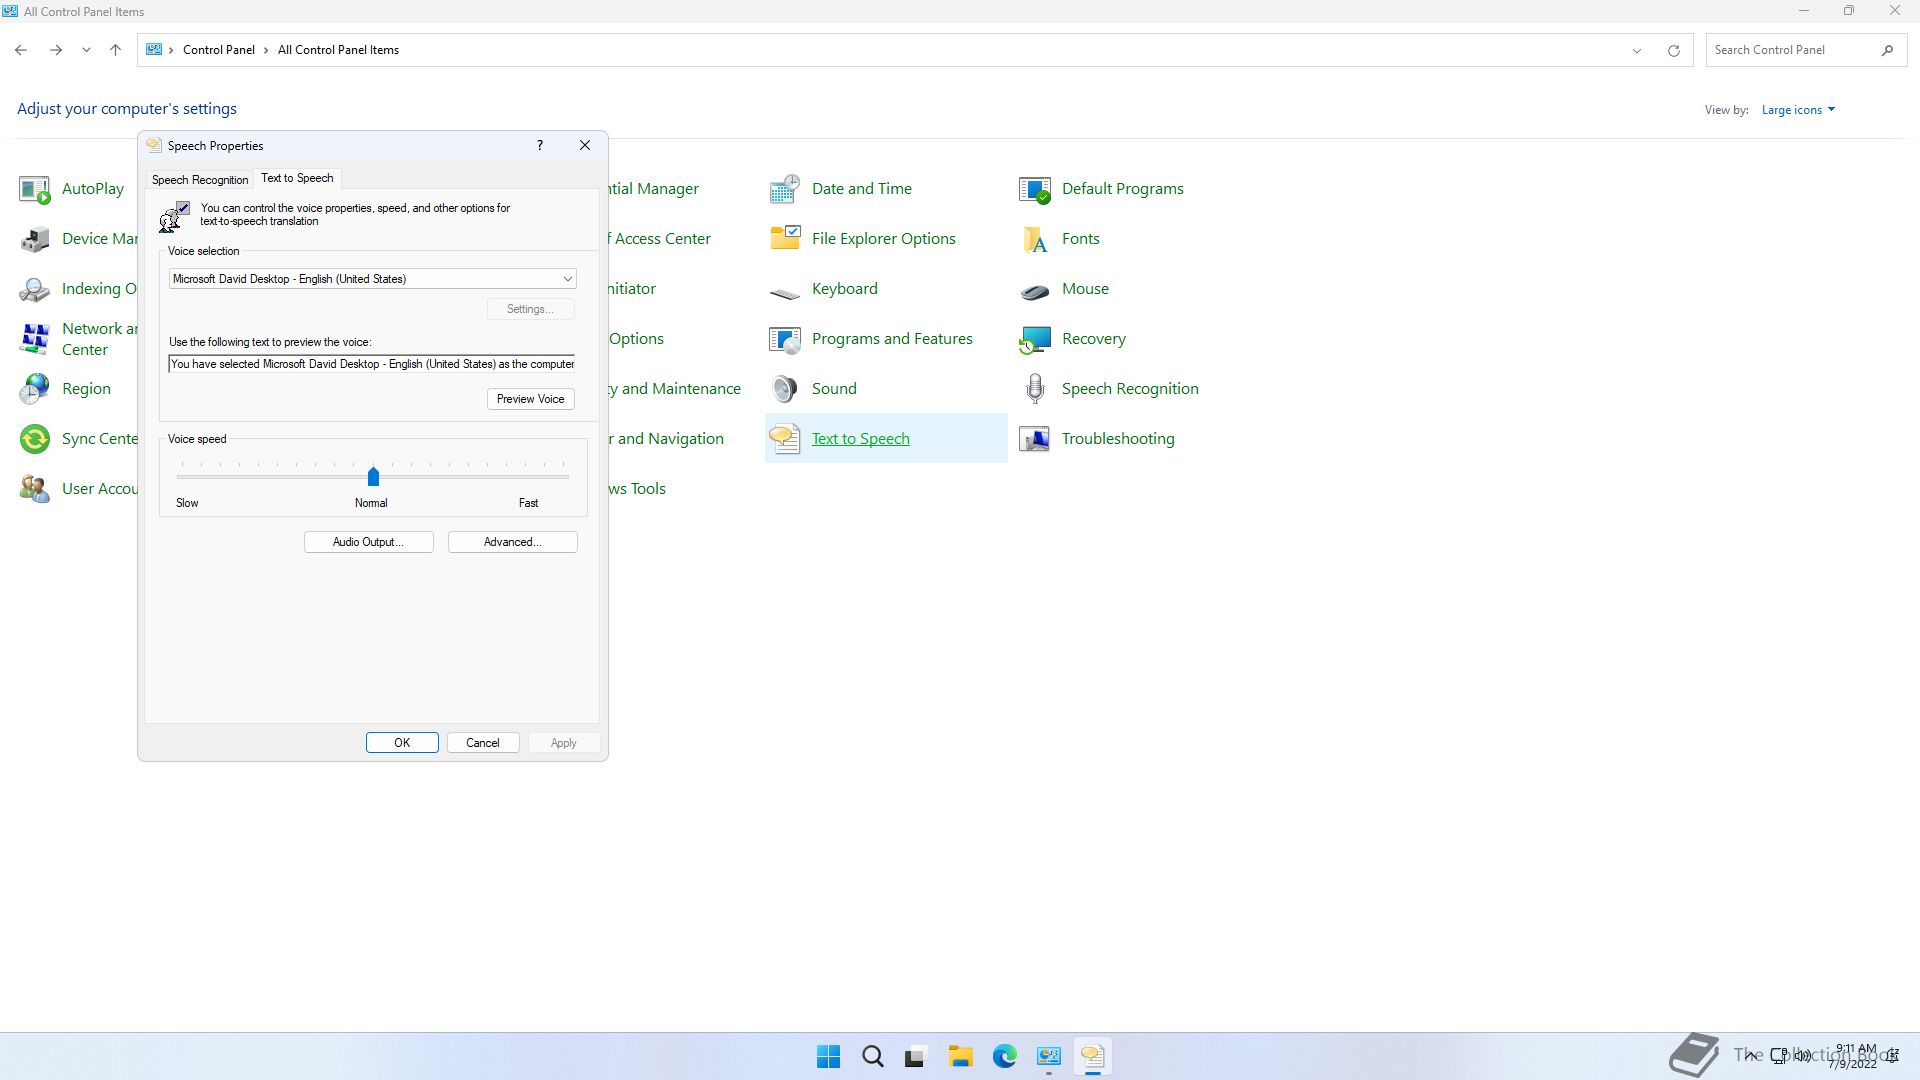Open Audio Output settings
This screenshot has height=1080, width=1920.
pos(368,542)
